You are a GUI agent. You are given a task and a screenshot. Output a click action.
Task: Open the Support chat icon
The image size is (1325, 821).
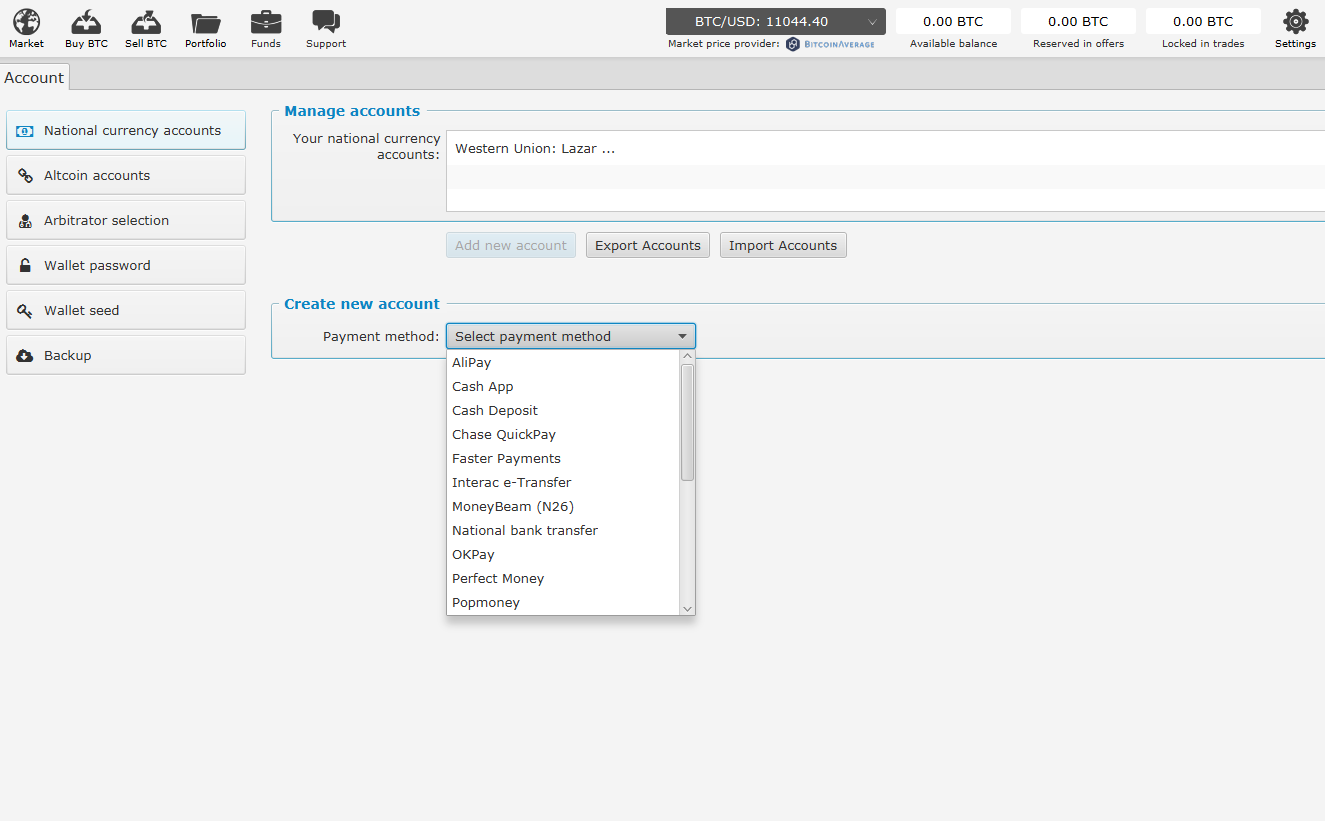click(x=326, y=22)
